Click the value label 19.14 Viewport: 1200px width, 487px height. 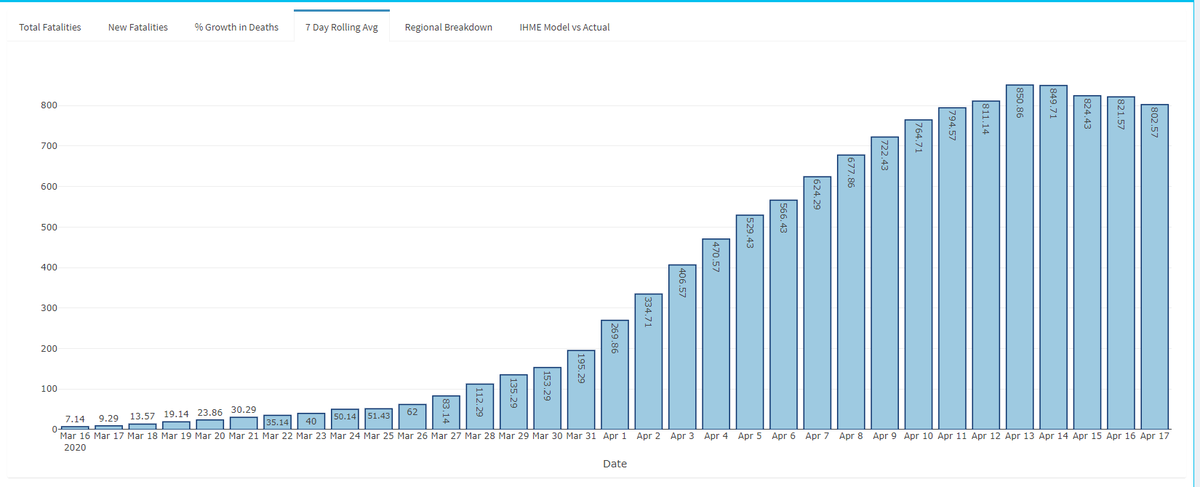pyautogui.click(x=177, y=414)
